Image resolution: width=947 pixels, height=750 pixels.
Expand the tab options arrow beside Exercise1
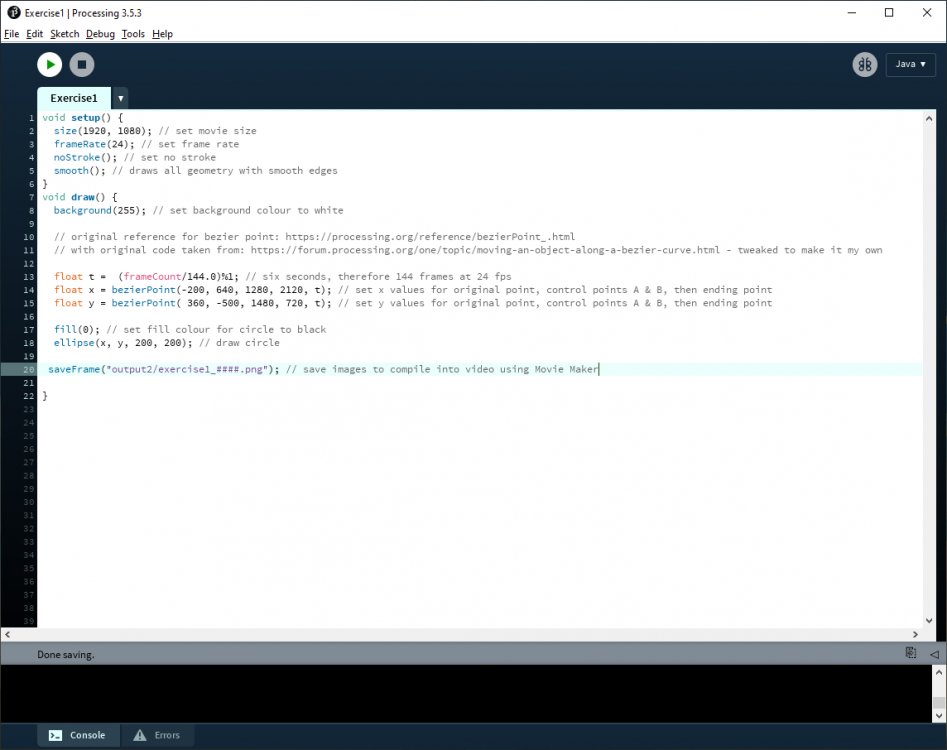120,99
